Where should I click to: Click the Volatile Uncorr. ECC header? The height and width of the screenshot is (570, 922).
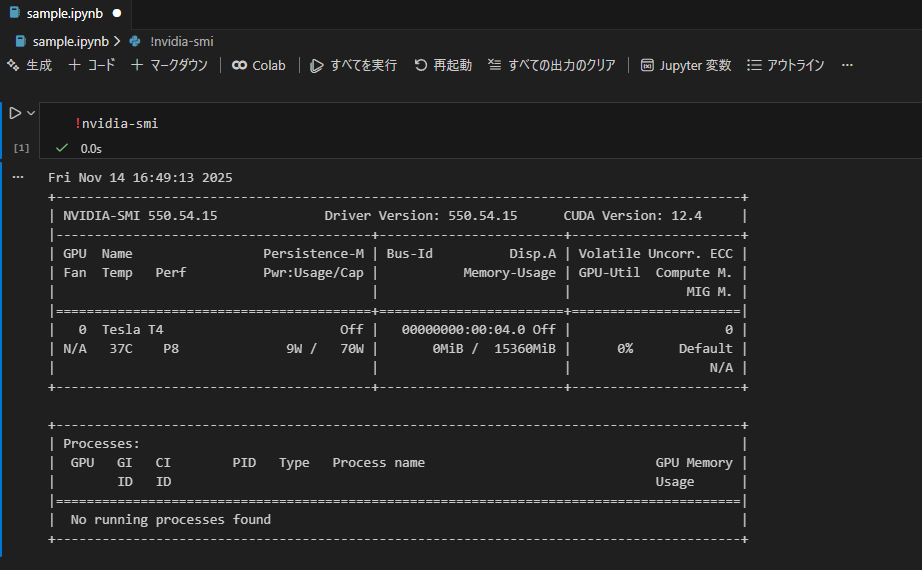click(x=656, y=254)
